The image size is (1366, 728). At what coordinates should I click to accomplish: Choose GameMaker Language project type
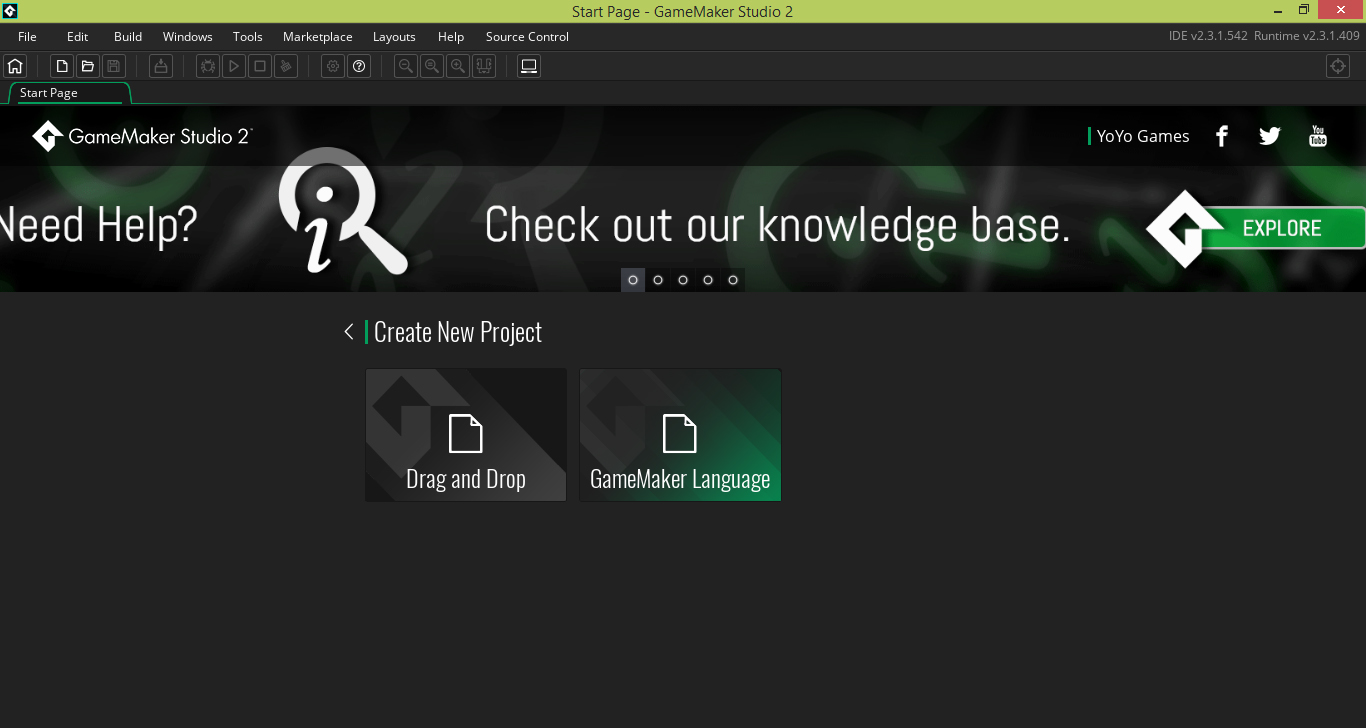pyautogui.click(x=680, y=435)
